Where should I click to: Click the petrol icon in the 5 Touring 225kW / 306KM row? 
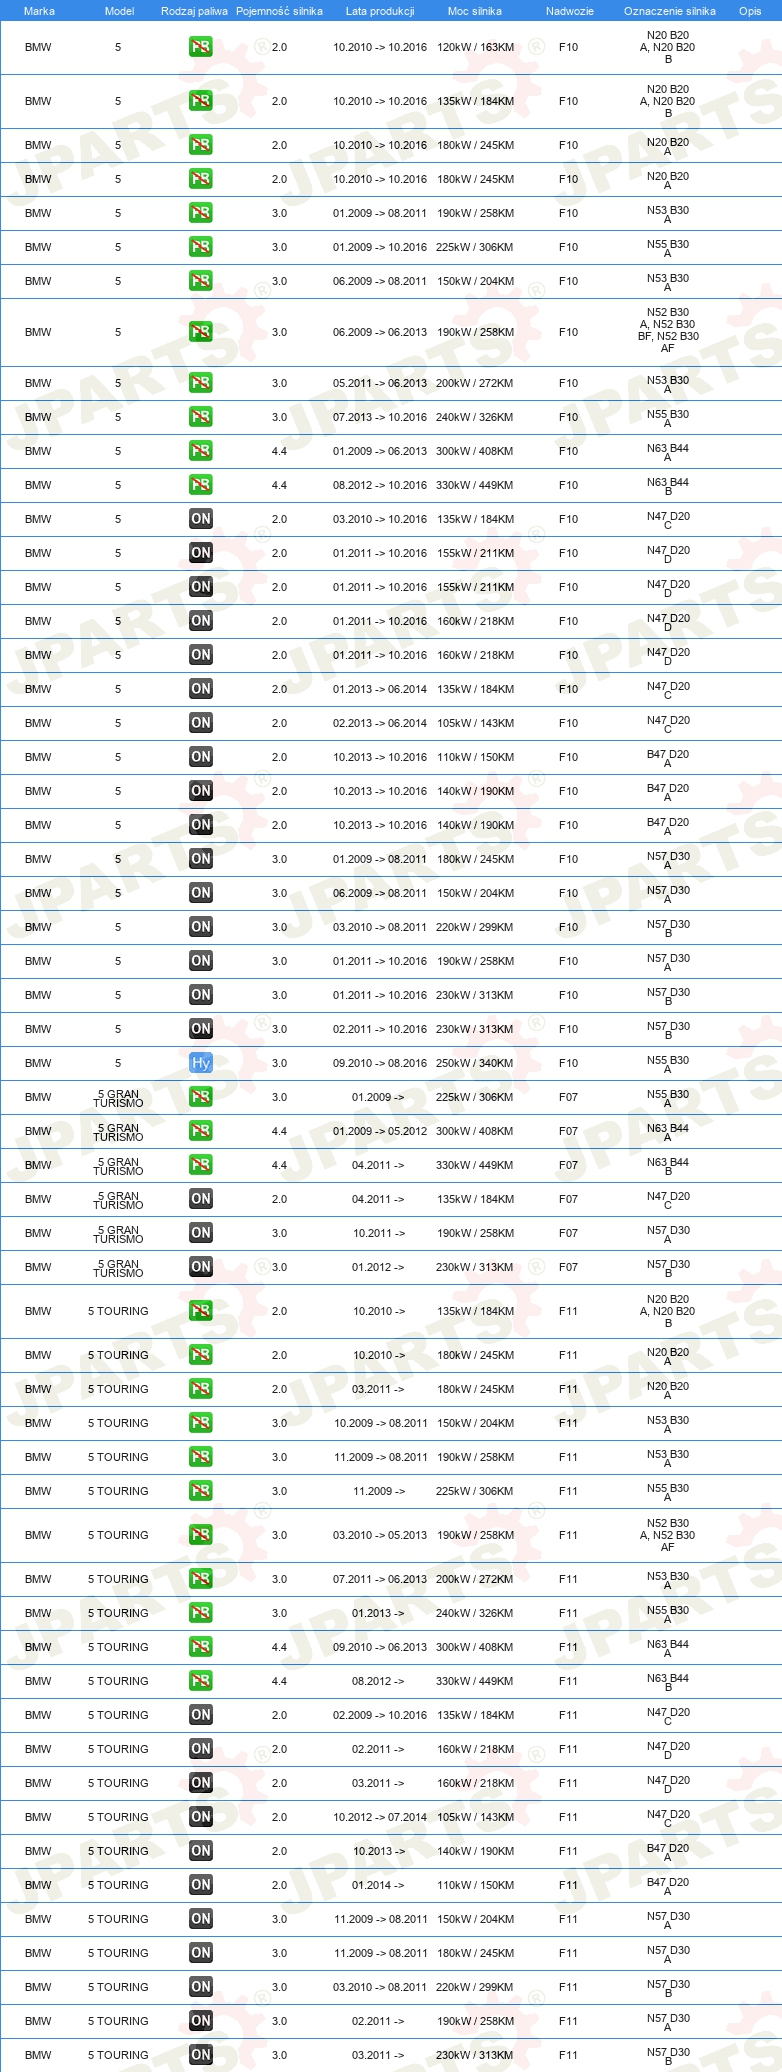(x=201, y=1491)
